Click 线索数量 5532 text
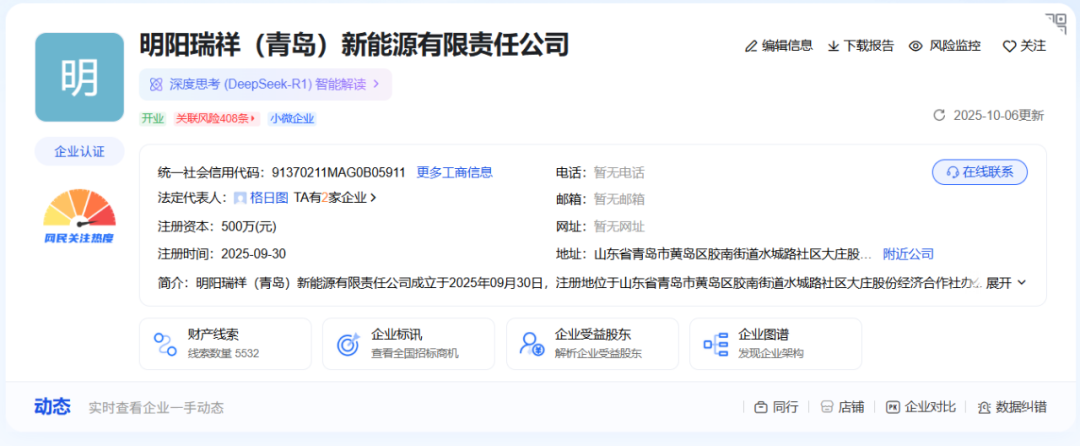This screenshot has height=446, width=1080. coord(223,354)
